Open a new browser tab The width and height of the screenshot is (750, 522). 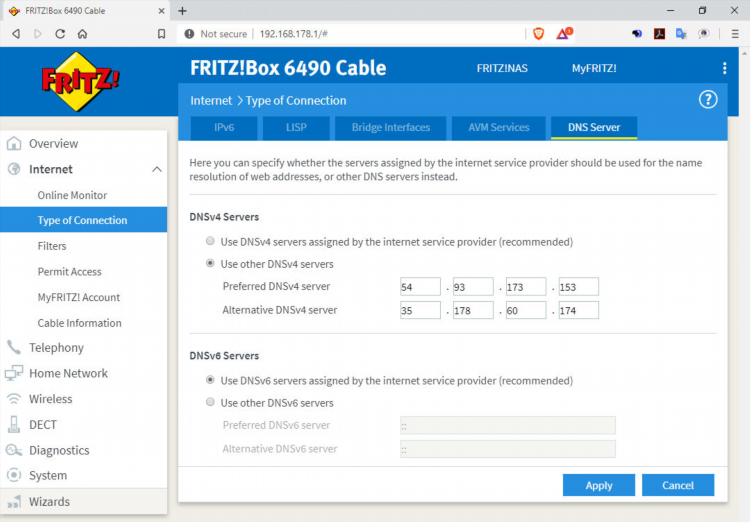(x=182, y=11)
